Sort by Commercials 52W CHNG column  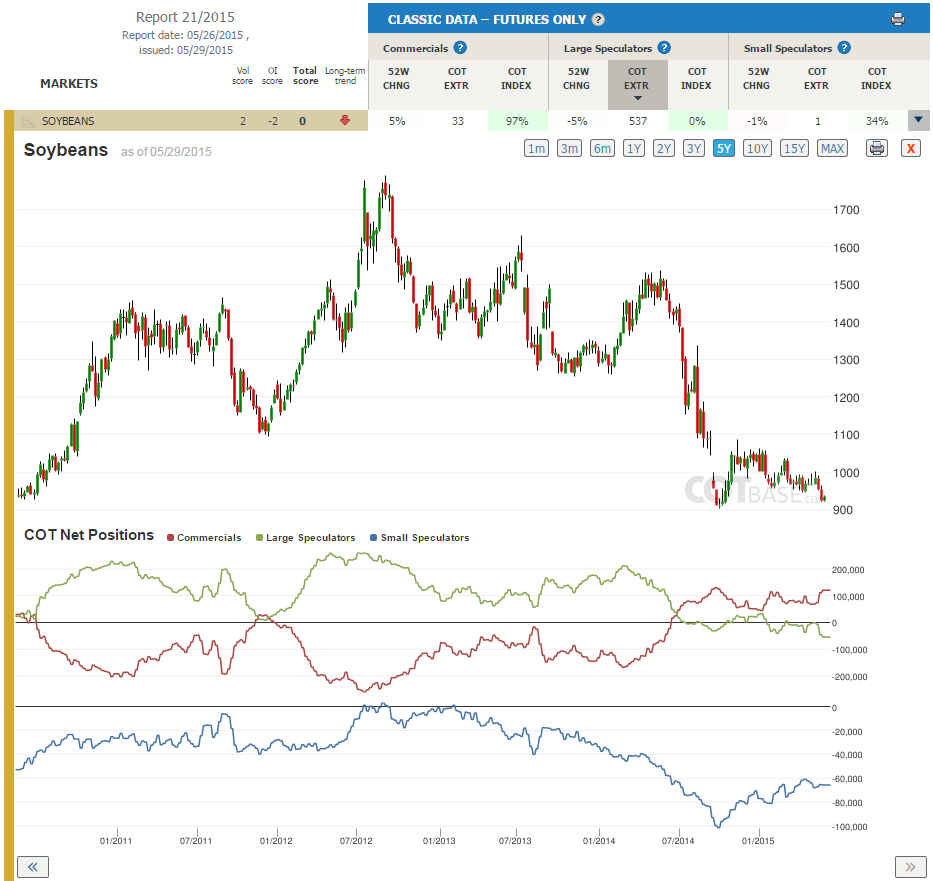click(x=397, y=79)
